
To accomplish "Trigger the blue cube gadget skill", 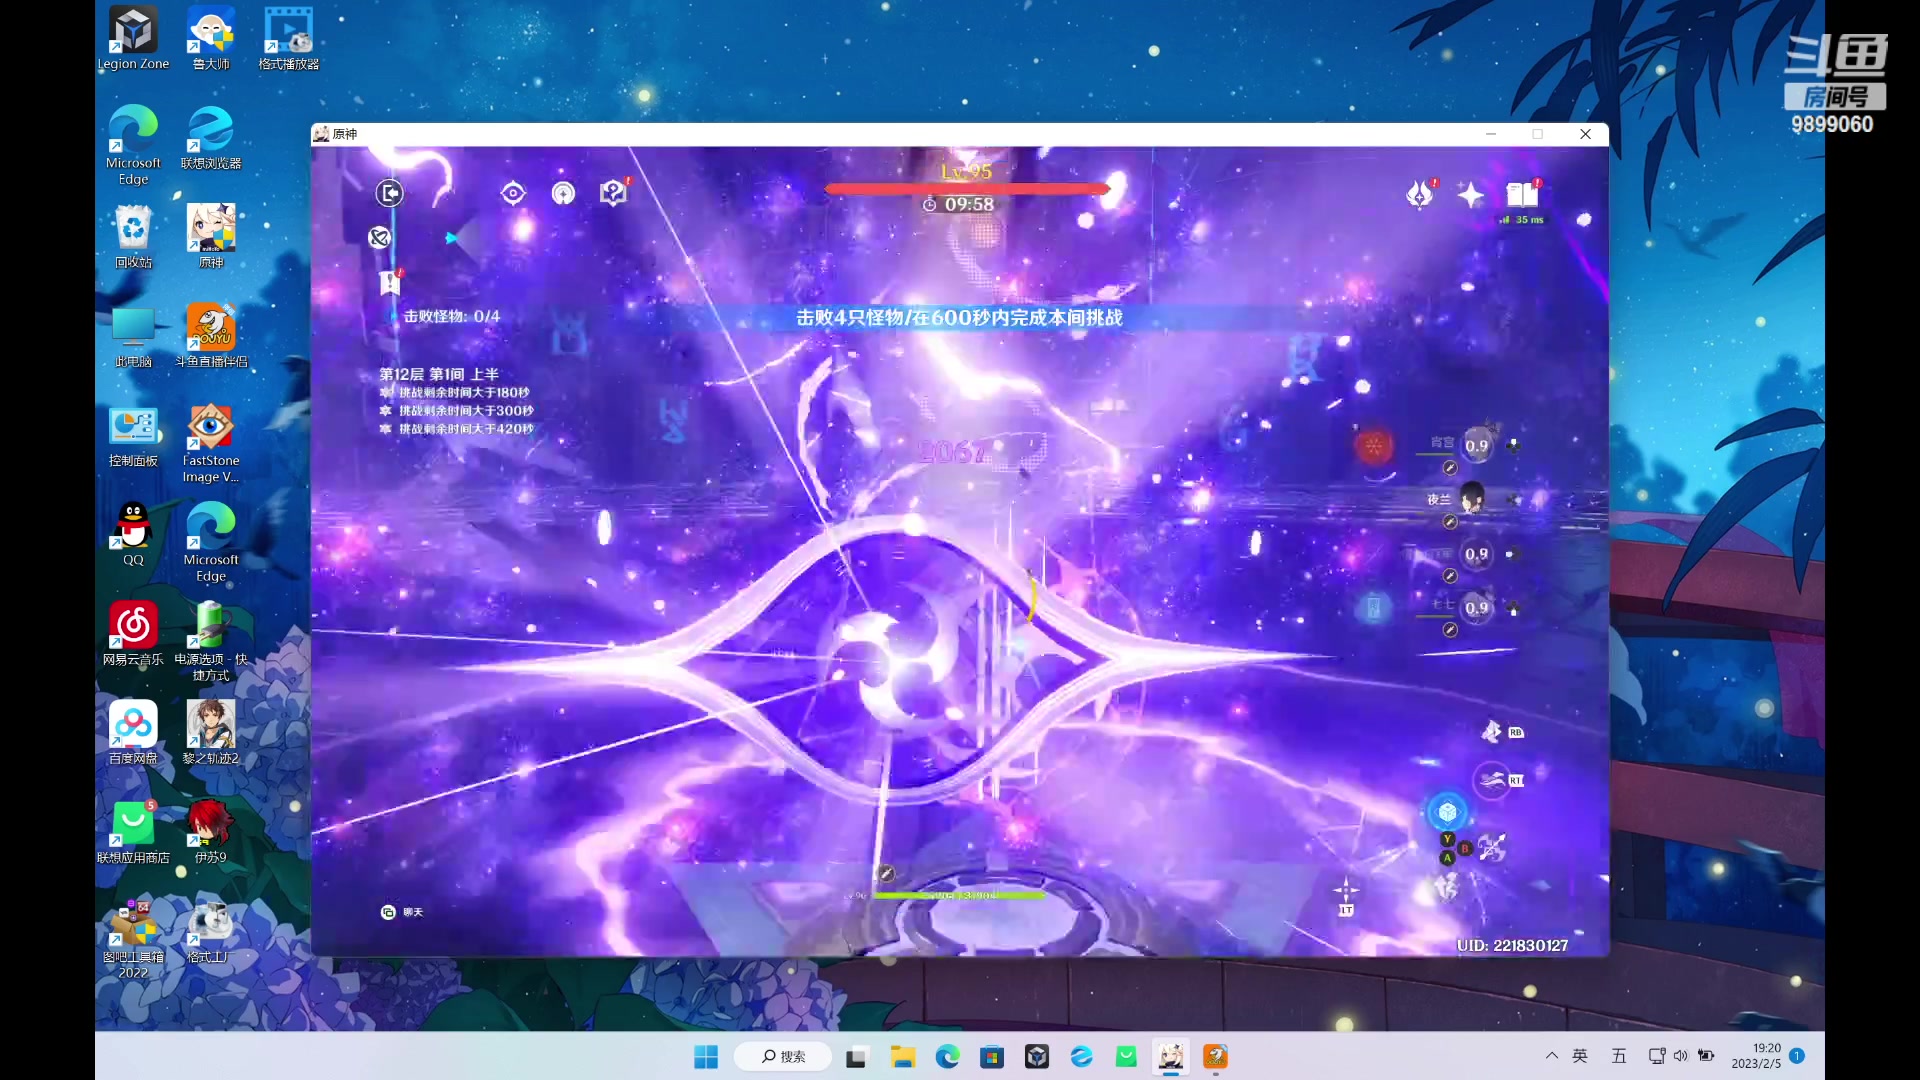I will pos(1447,812).
